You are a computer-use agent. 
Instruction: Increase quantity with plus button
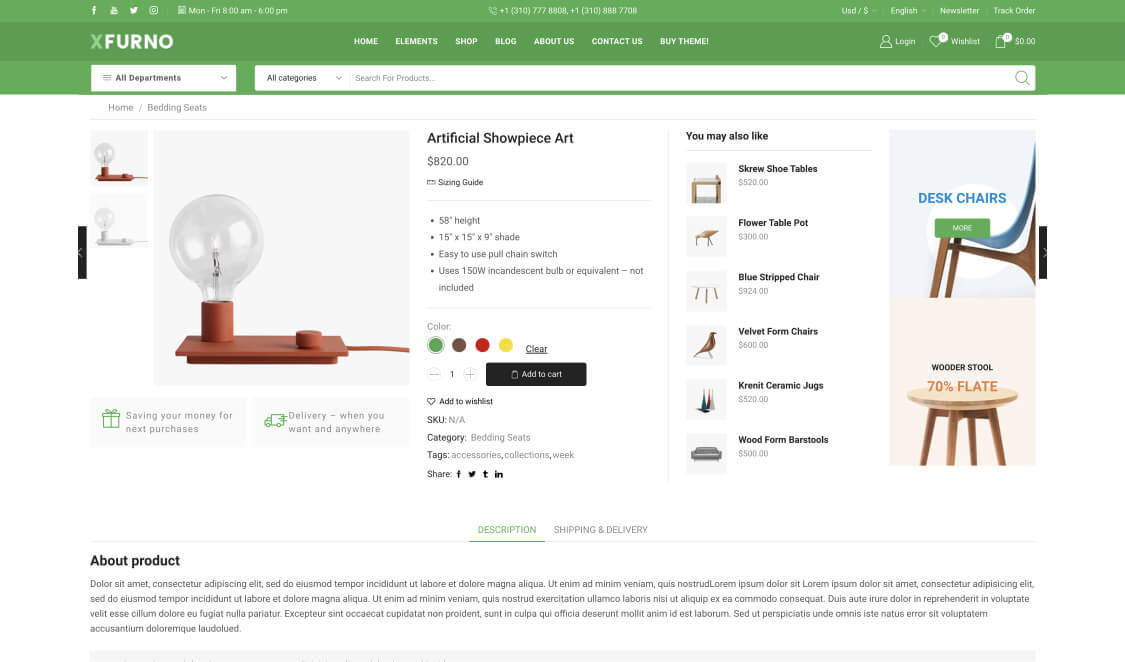(470, 374)
